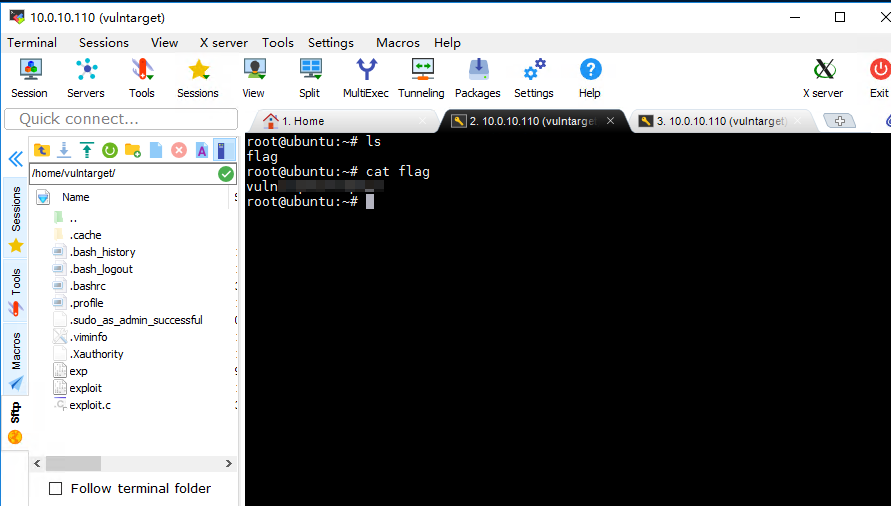Open the MultiExec mode tool
891x506 pixels.
pyautogui.click(x=366, y=78)
